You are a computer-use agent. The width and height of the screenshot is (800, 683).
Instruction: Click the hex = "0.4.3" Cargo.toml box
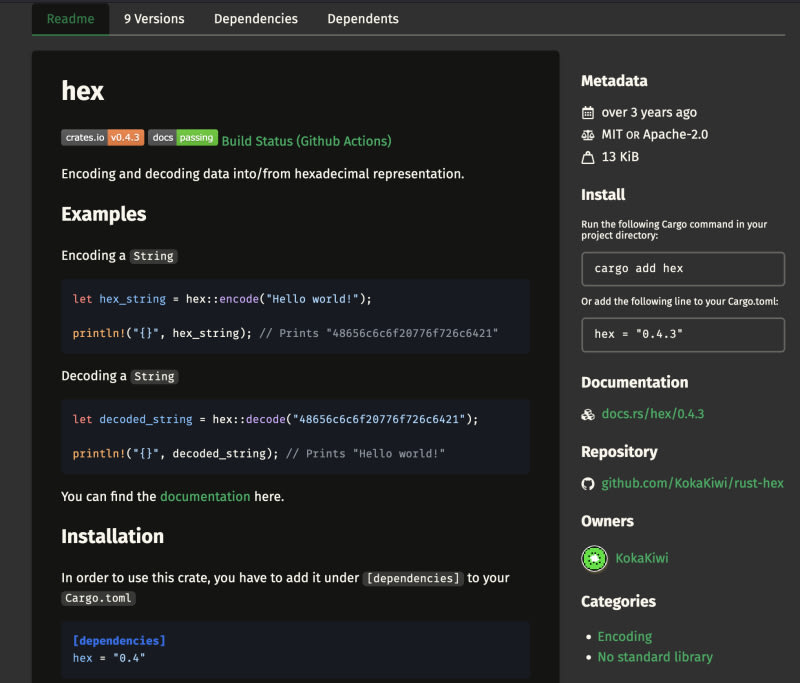click(x=683, y=335)
